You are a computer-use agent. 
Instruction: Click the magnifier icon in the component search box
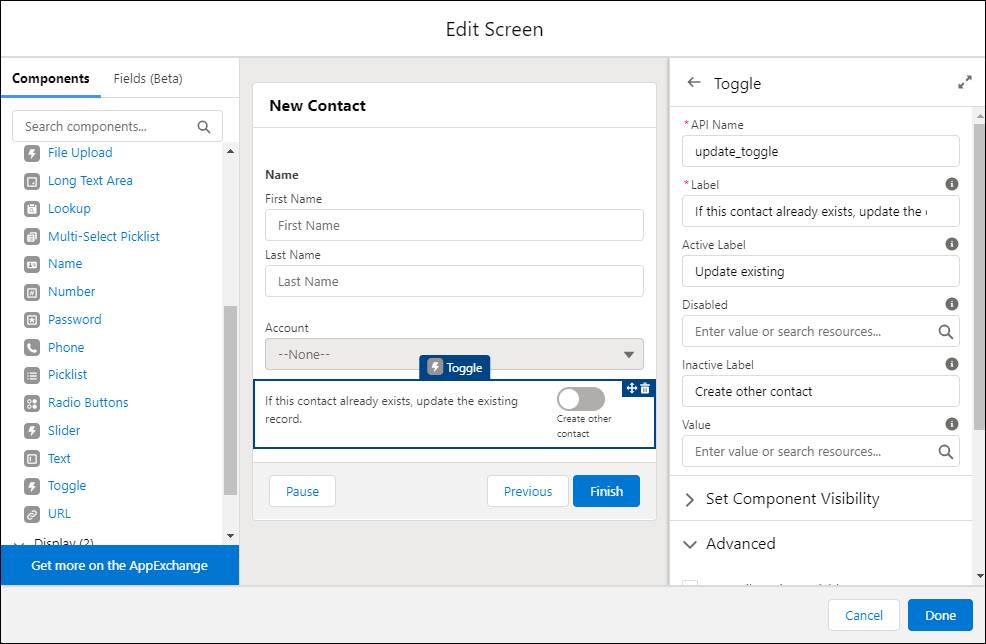pyautogui.click(x=203, y=126)
